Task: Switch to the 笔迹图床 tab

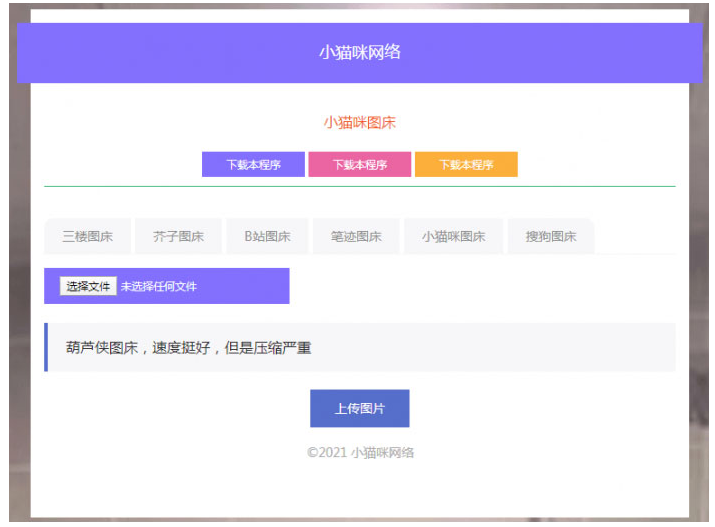Action: click(356, 237)
